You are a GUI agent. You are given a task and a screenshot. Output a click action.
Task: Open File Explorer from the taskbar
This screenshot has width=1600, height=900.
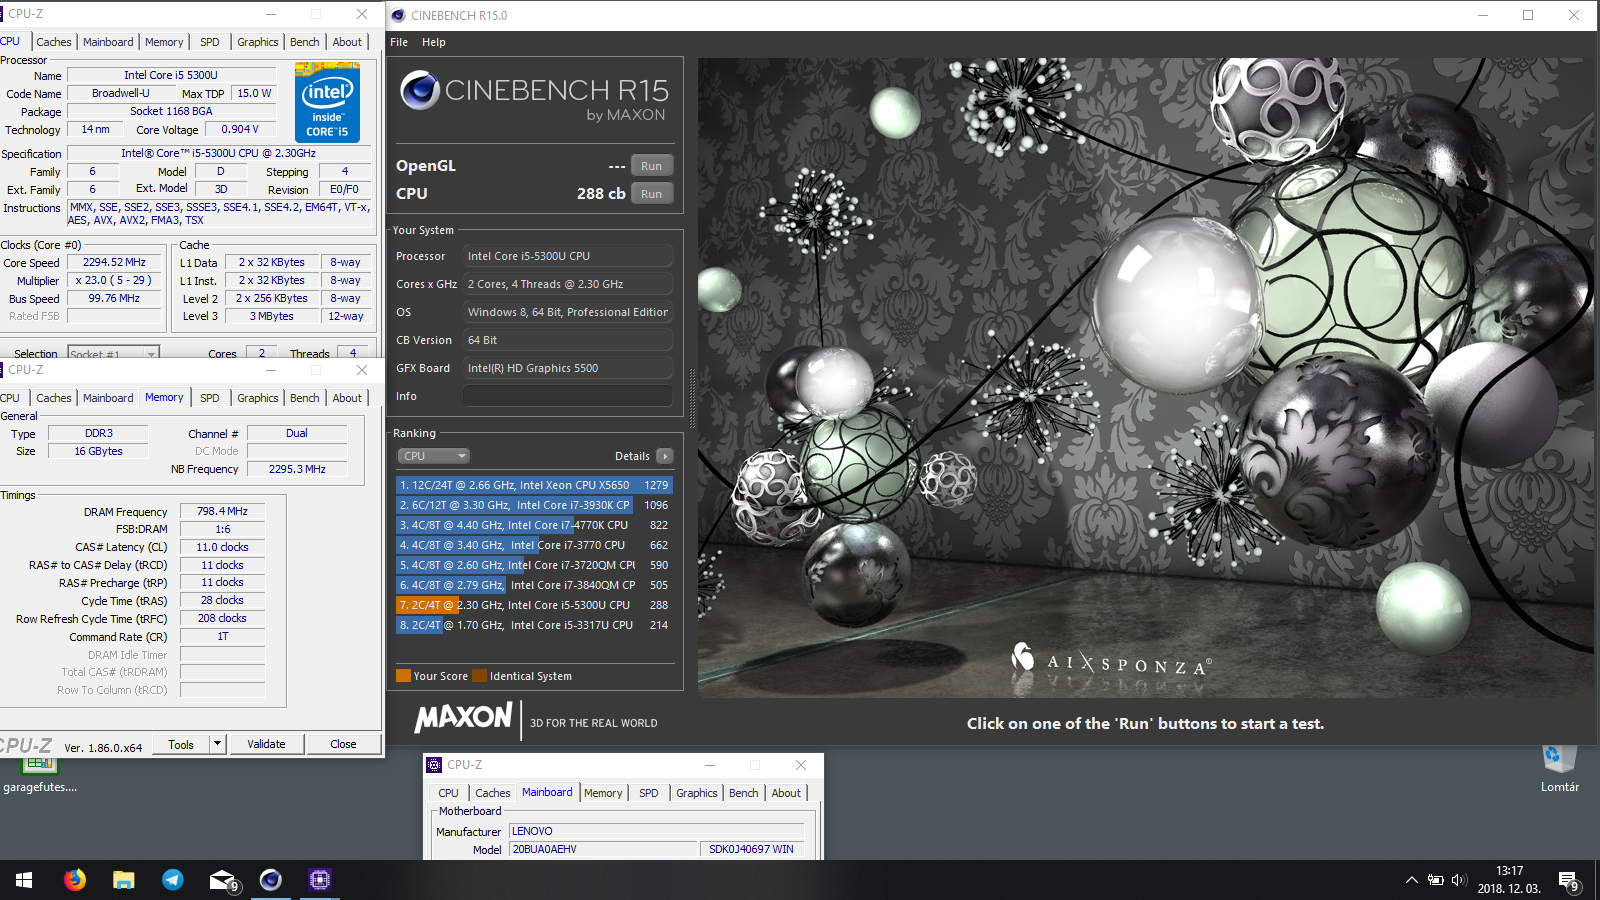124,880
